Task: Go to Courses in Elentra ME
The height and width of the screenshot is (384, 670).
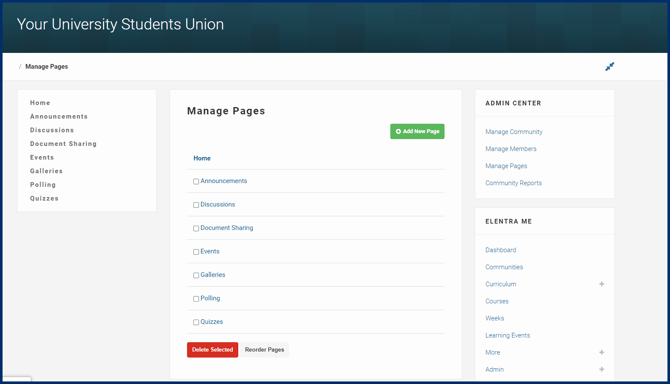Action: click(x=497, y=302)
